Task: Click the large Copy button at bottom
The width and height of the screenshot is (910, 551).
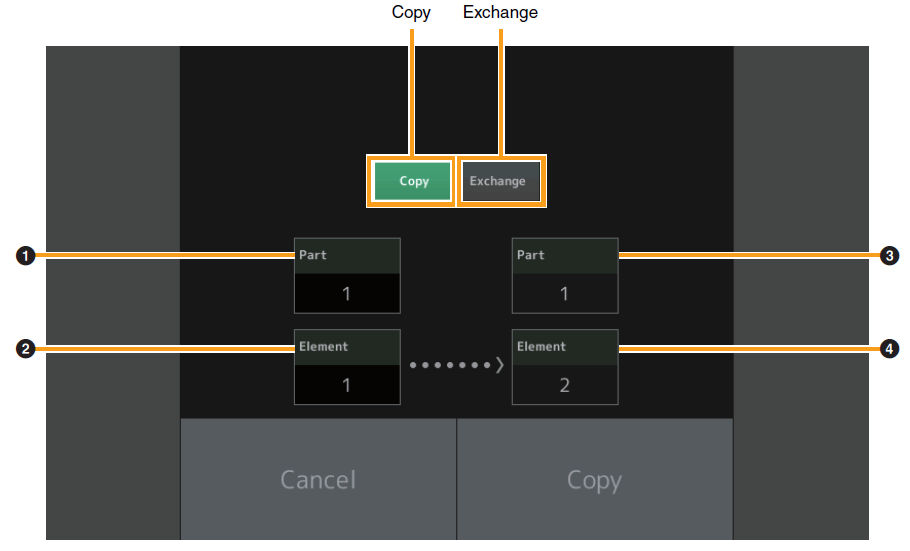Action: point(595,480)
